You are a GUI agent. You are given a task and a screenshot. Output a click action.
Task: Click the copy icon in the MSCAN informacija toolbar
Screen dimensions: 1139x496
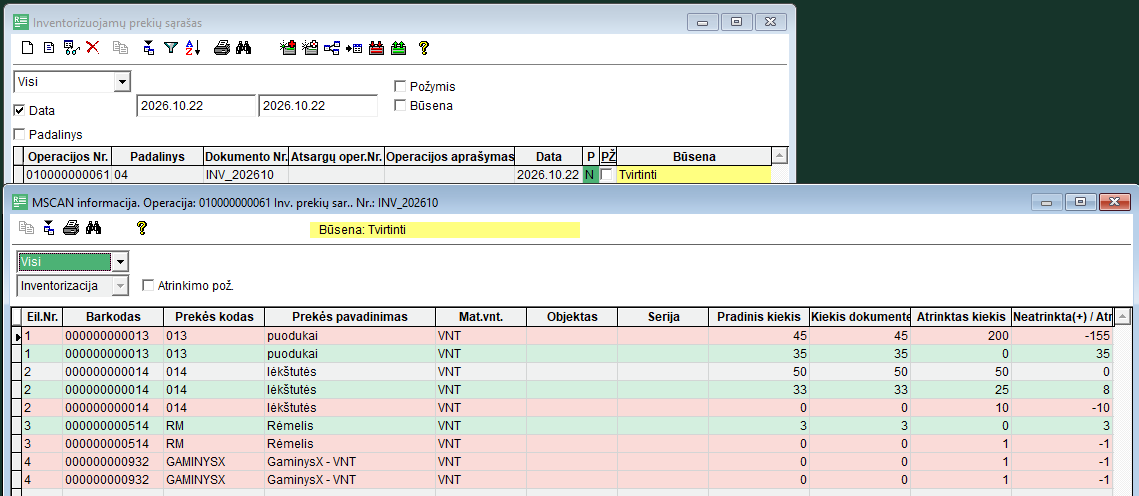(x=27, y=228)
